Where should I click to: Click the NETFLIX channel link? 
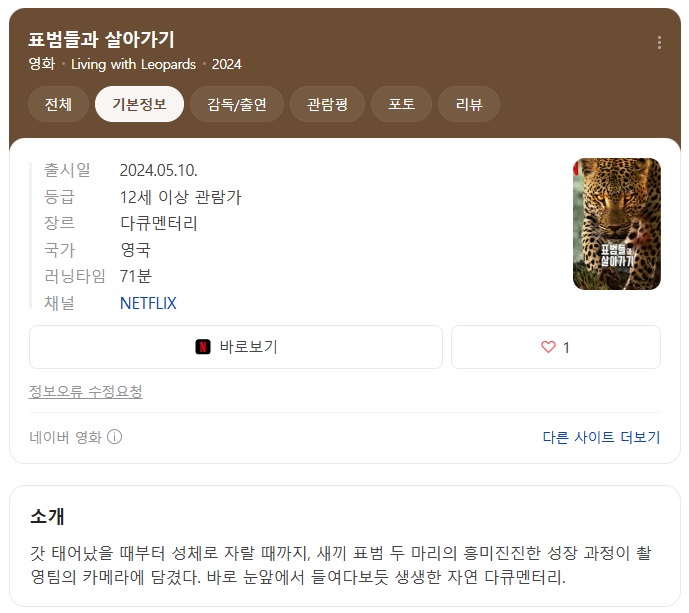[x=148, y=303]
